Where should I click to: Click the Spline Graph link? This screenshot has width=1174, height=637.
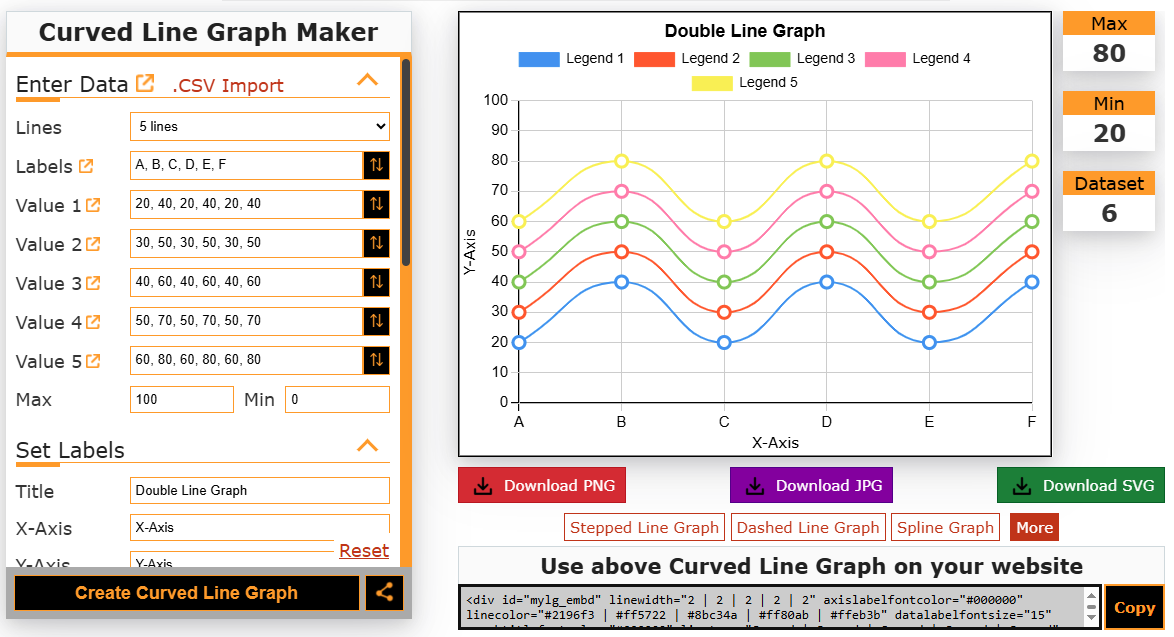pos(945,527)
